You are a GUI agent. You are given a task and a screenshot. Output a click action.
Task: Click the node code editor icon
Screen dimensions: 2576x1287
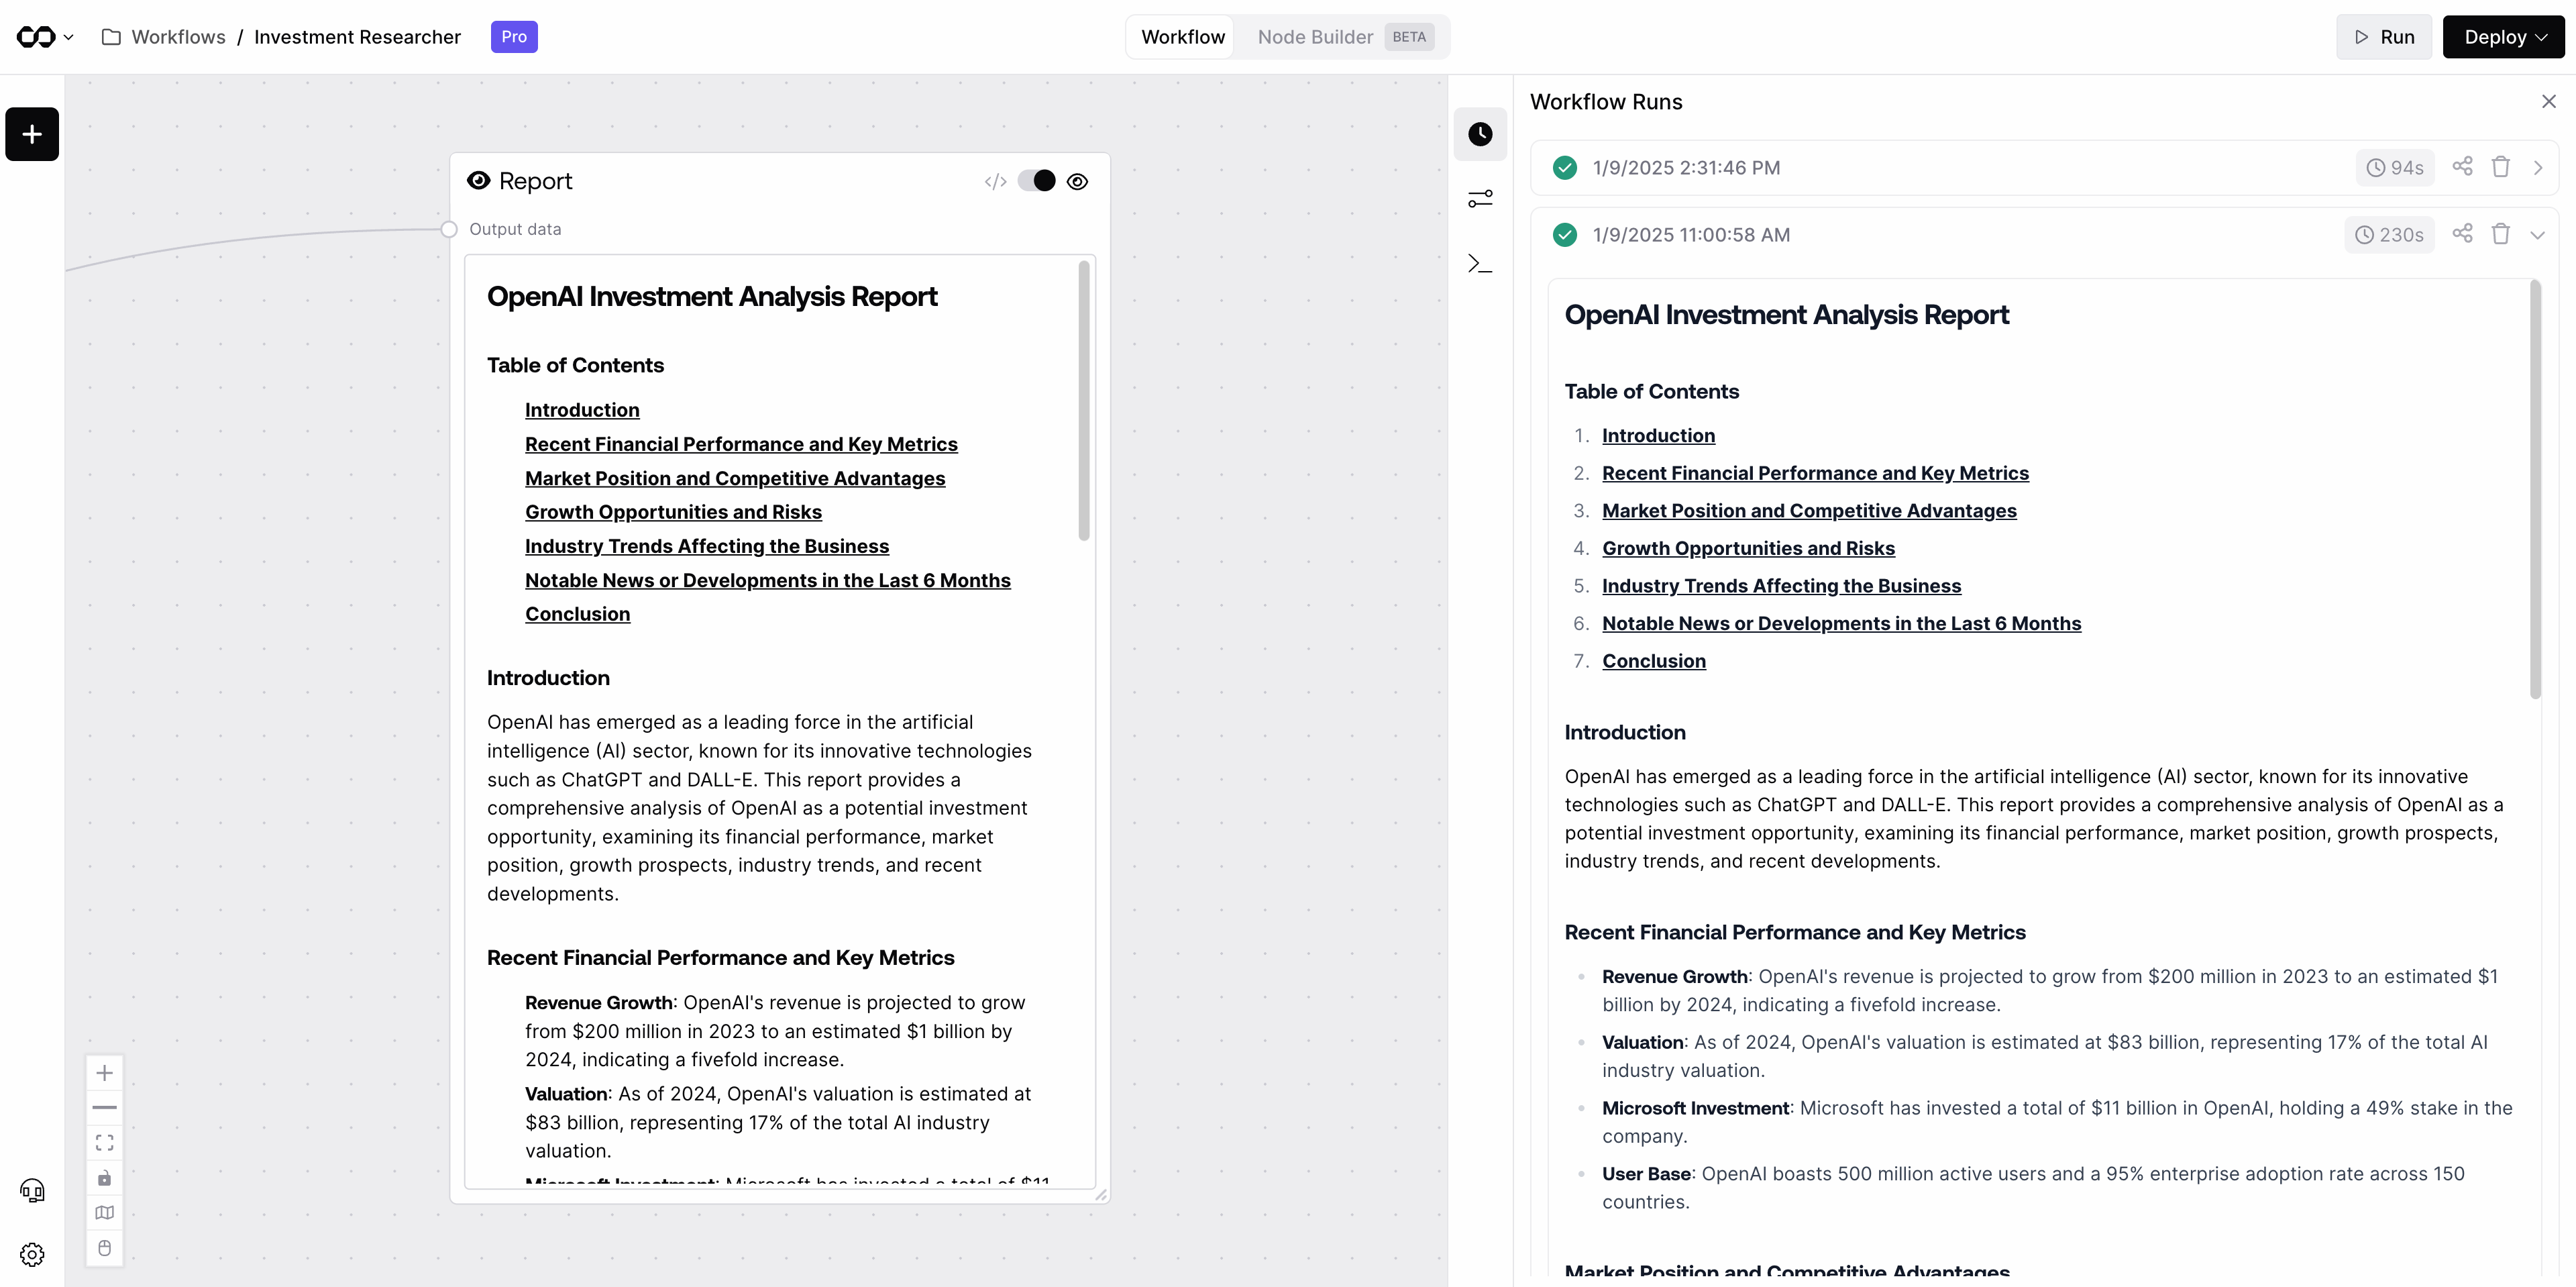click(994, 181)
